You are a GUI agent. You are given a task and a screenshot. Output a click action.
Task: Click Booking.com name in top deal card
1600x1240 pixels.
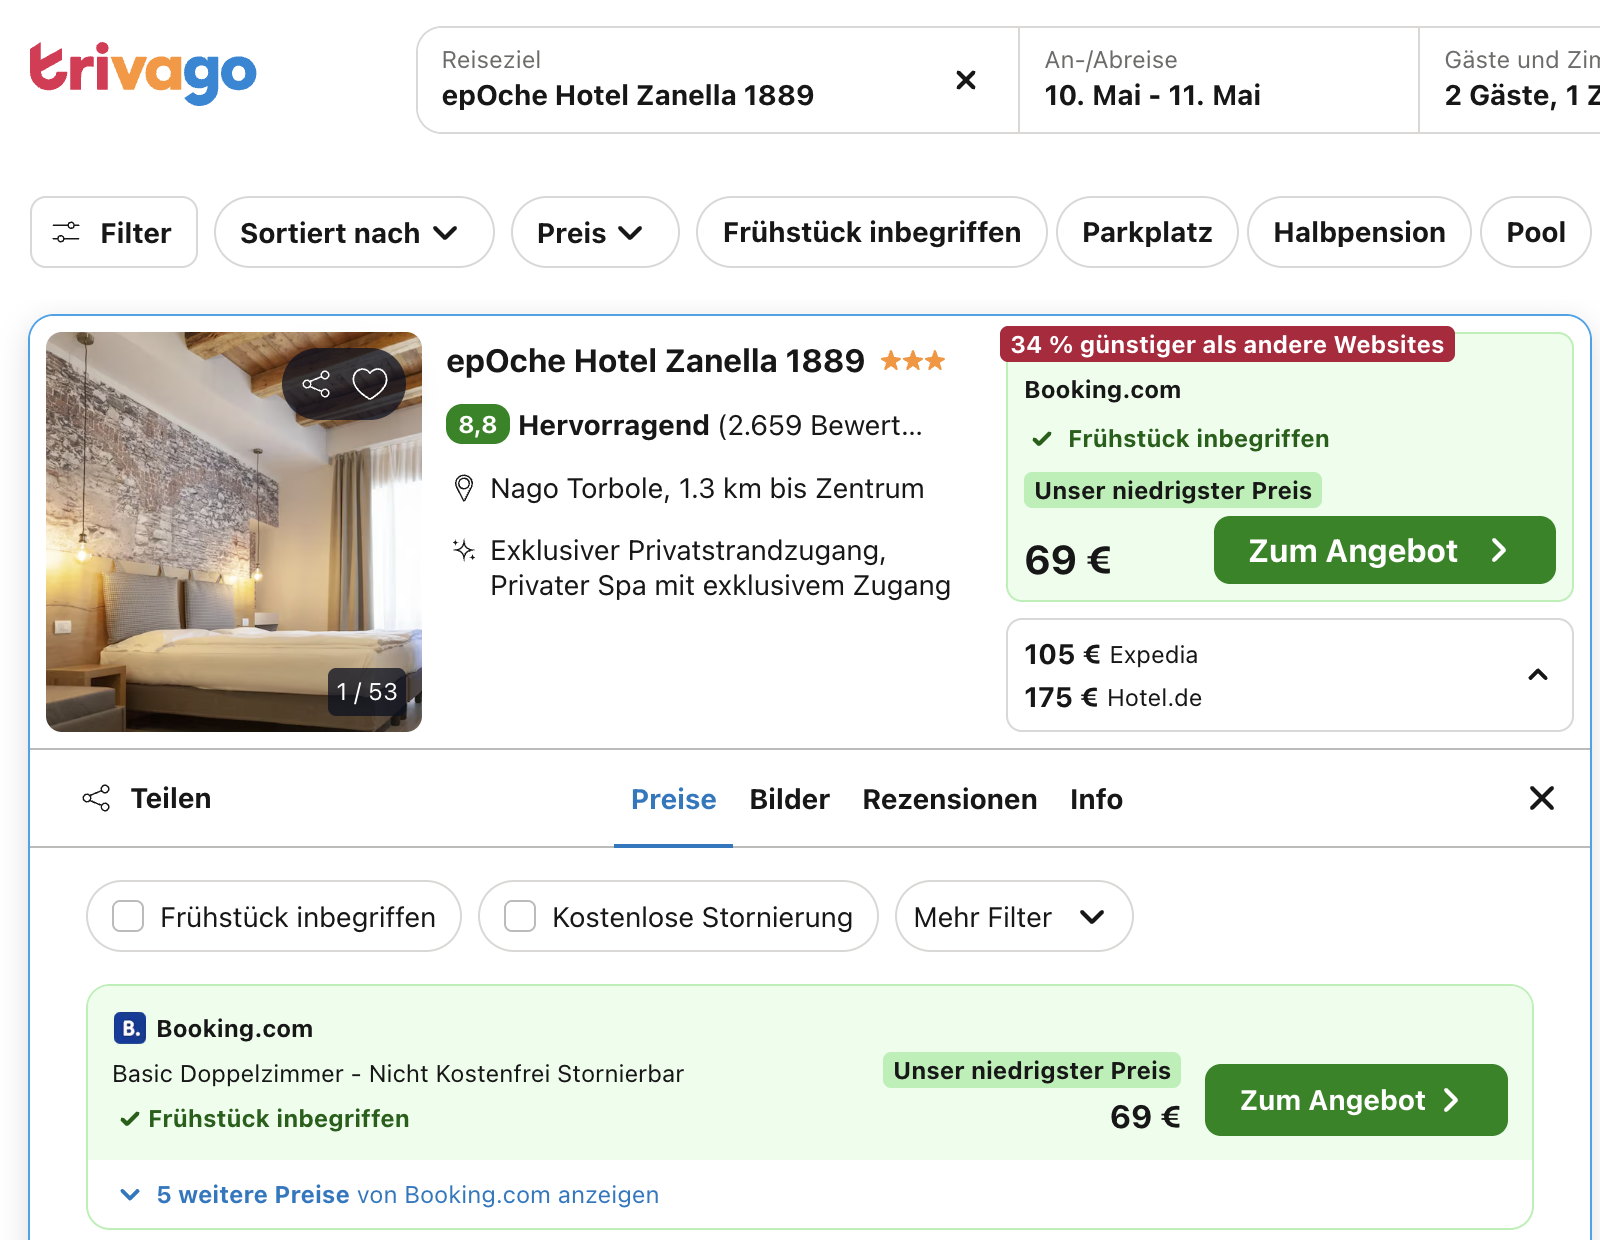1103,390
